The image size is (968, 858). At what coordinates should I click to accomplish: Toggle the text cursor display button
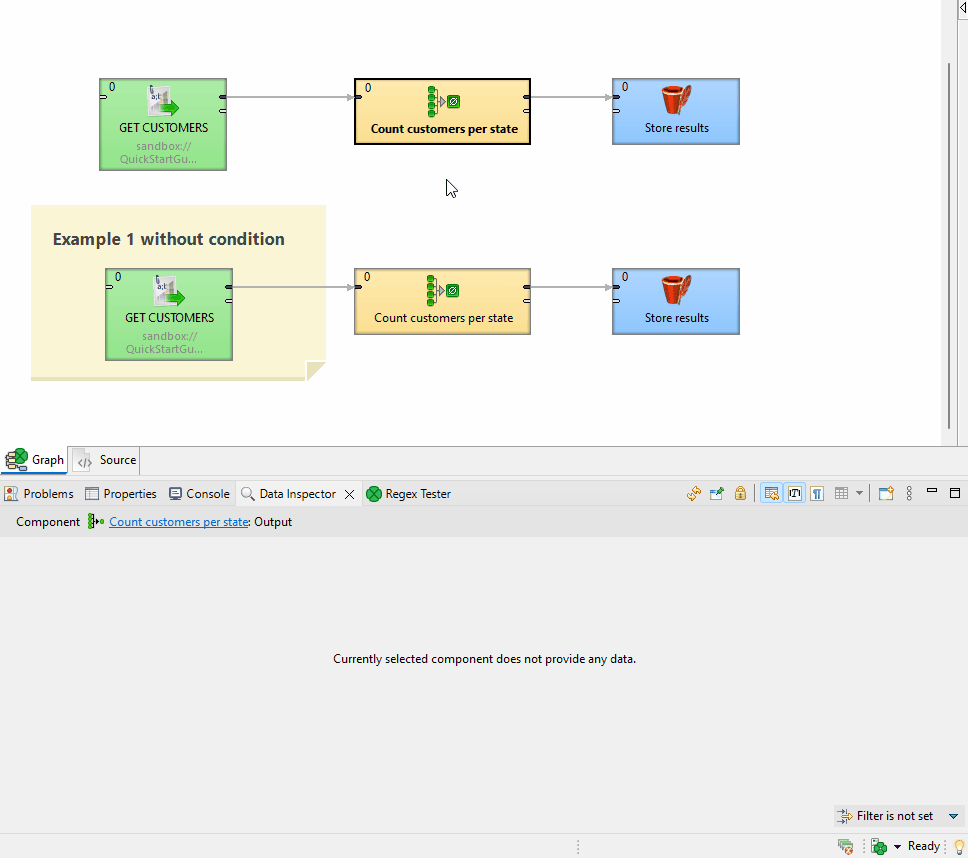[x=795, y=494]
